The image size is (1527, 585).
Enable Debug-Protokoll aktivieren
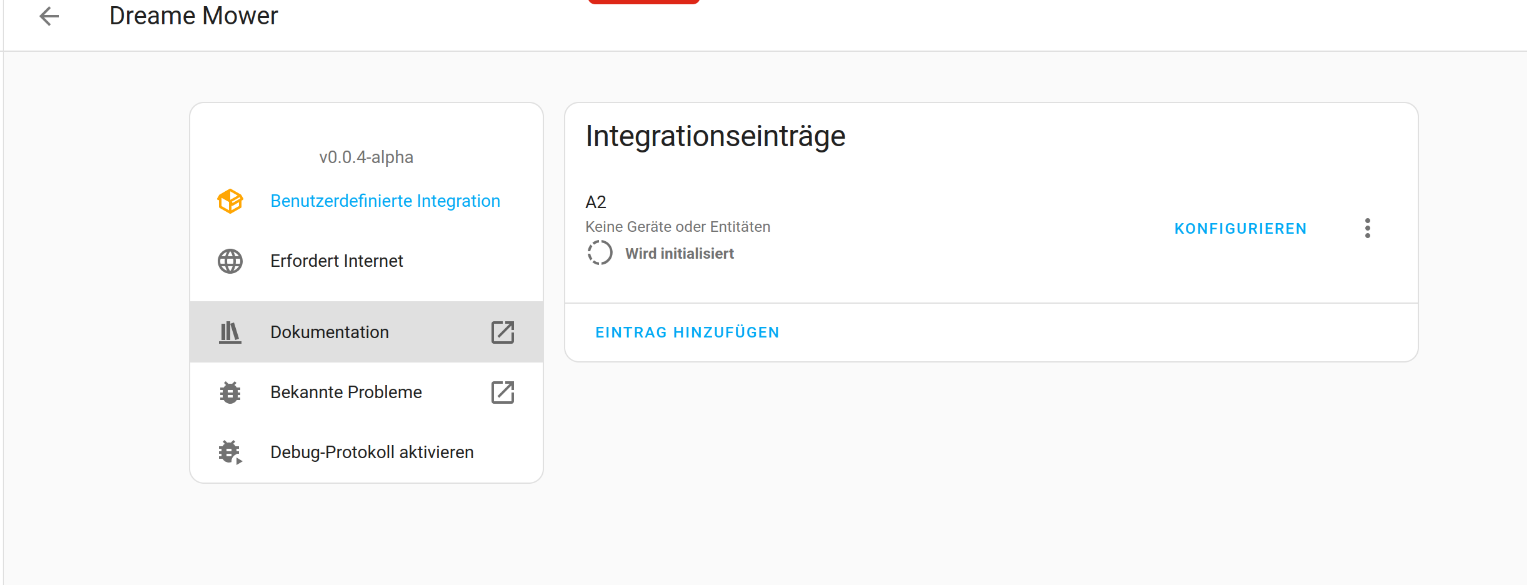pos(366,452)
